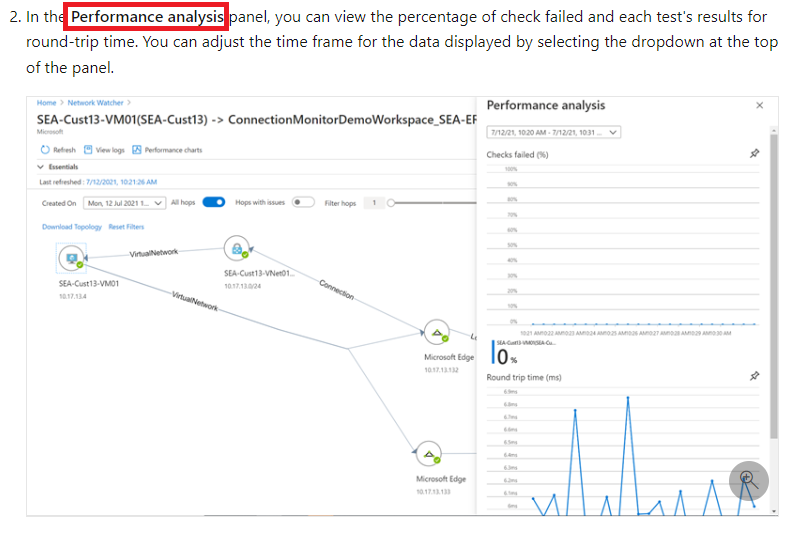This screenshot has width=796, height=533.
Task: Click the scrollbar down arrow in the panel
Action: pos(774,511)
